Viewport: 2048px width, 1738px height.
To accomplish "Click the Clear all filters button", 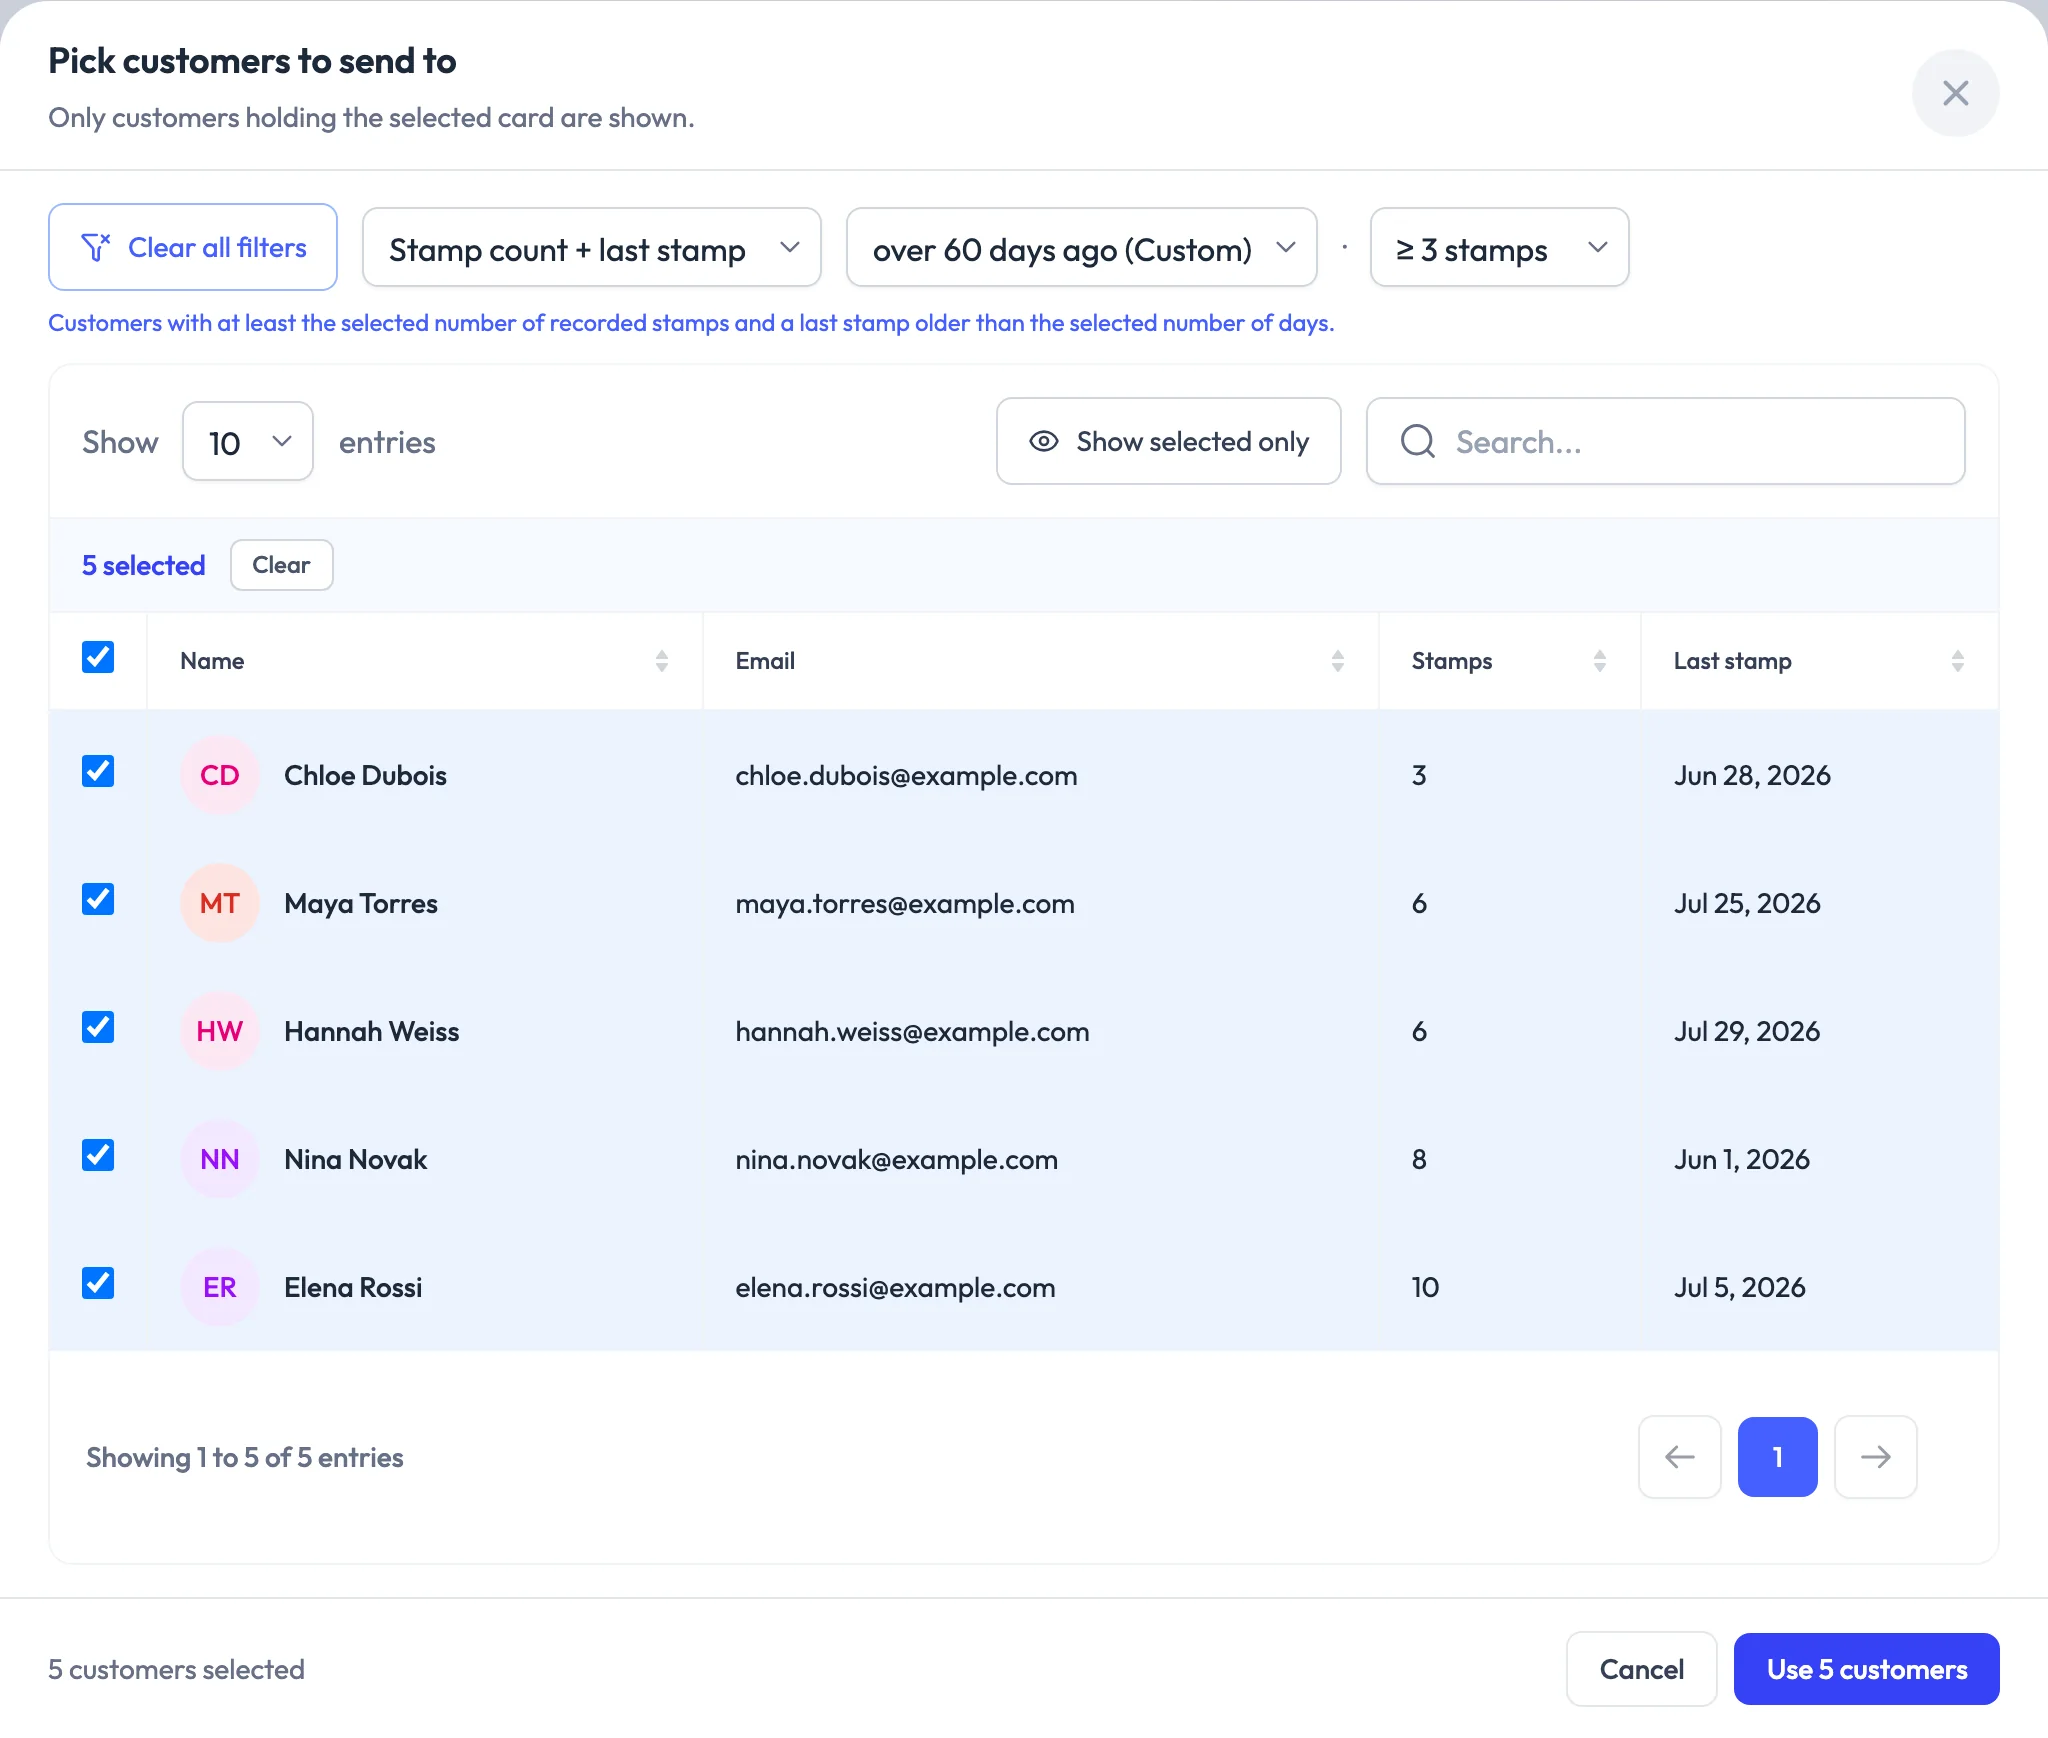I will point(193,247).
